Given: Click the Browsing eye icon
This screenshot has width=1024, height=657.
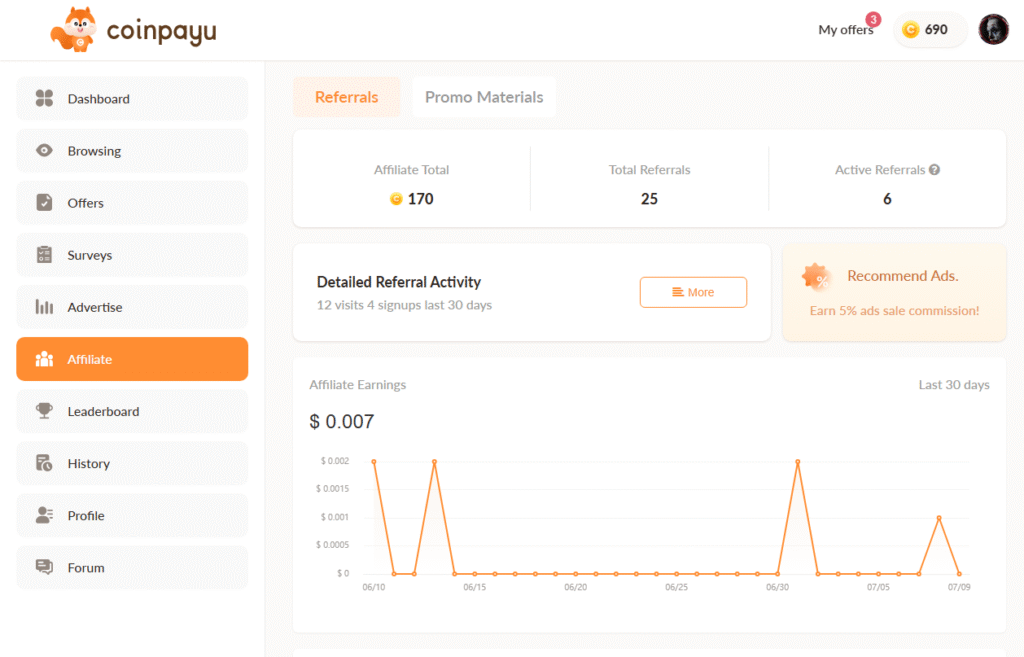Looking at the screenshot, I should (x=44, y=150).
